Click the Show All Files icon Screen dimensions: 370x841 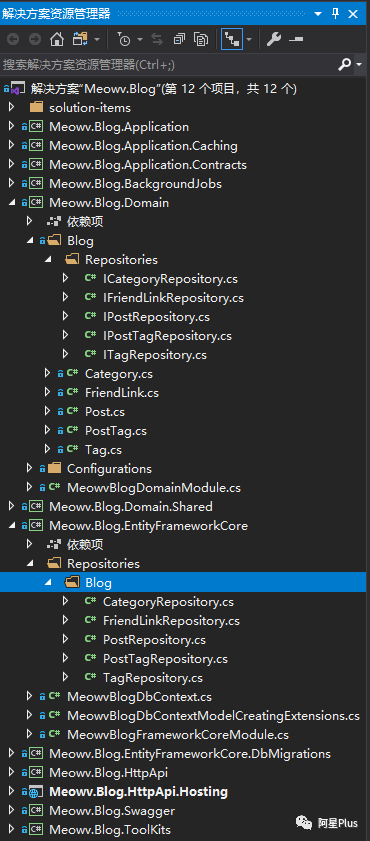pyautogui.click(x=201, y=39)
